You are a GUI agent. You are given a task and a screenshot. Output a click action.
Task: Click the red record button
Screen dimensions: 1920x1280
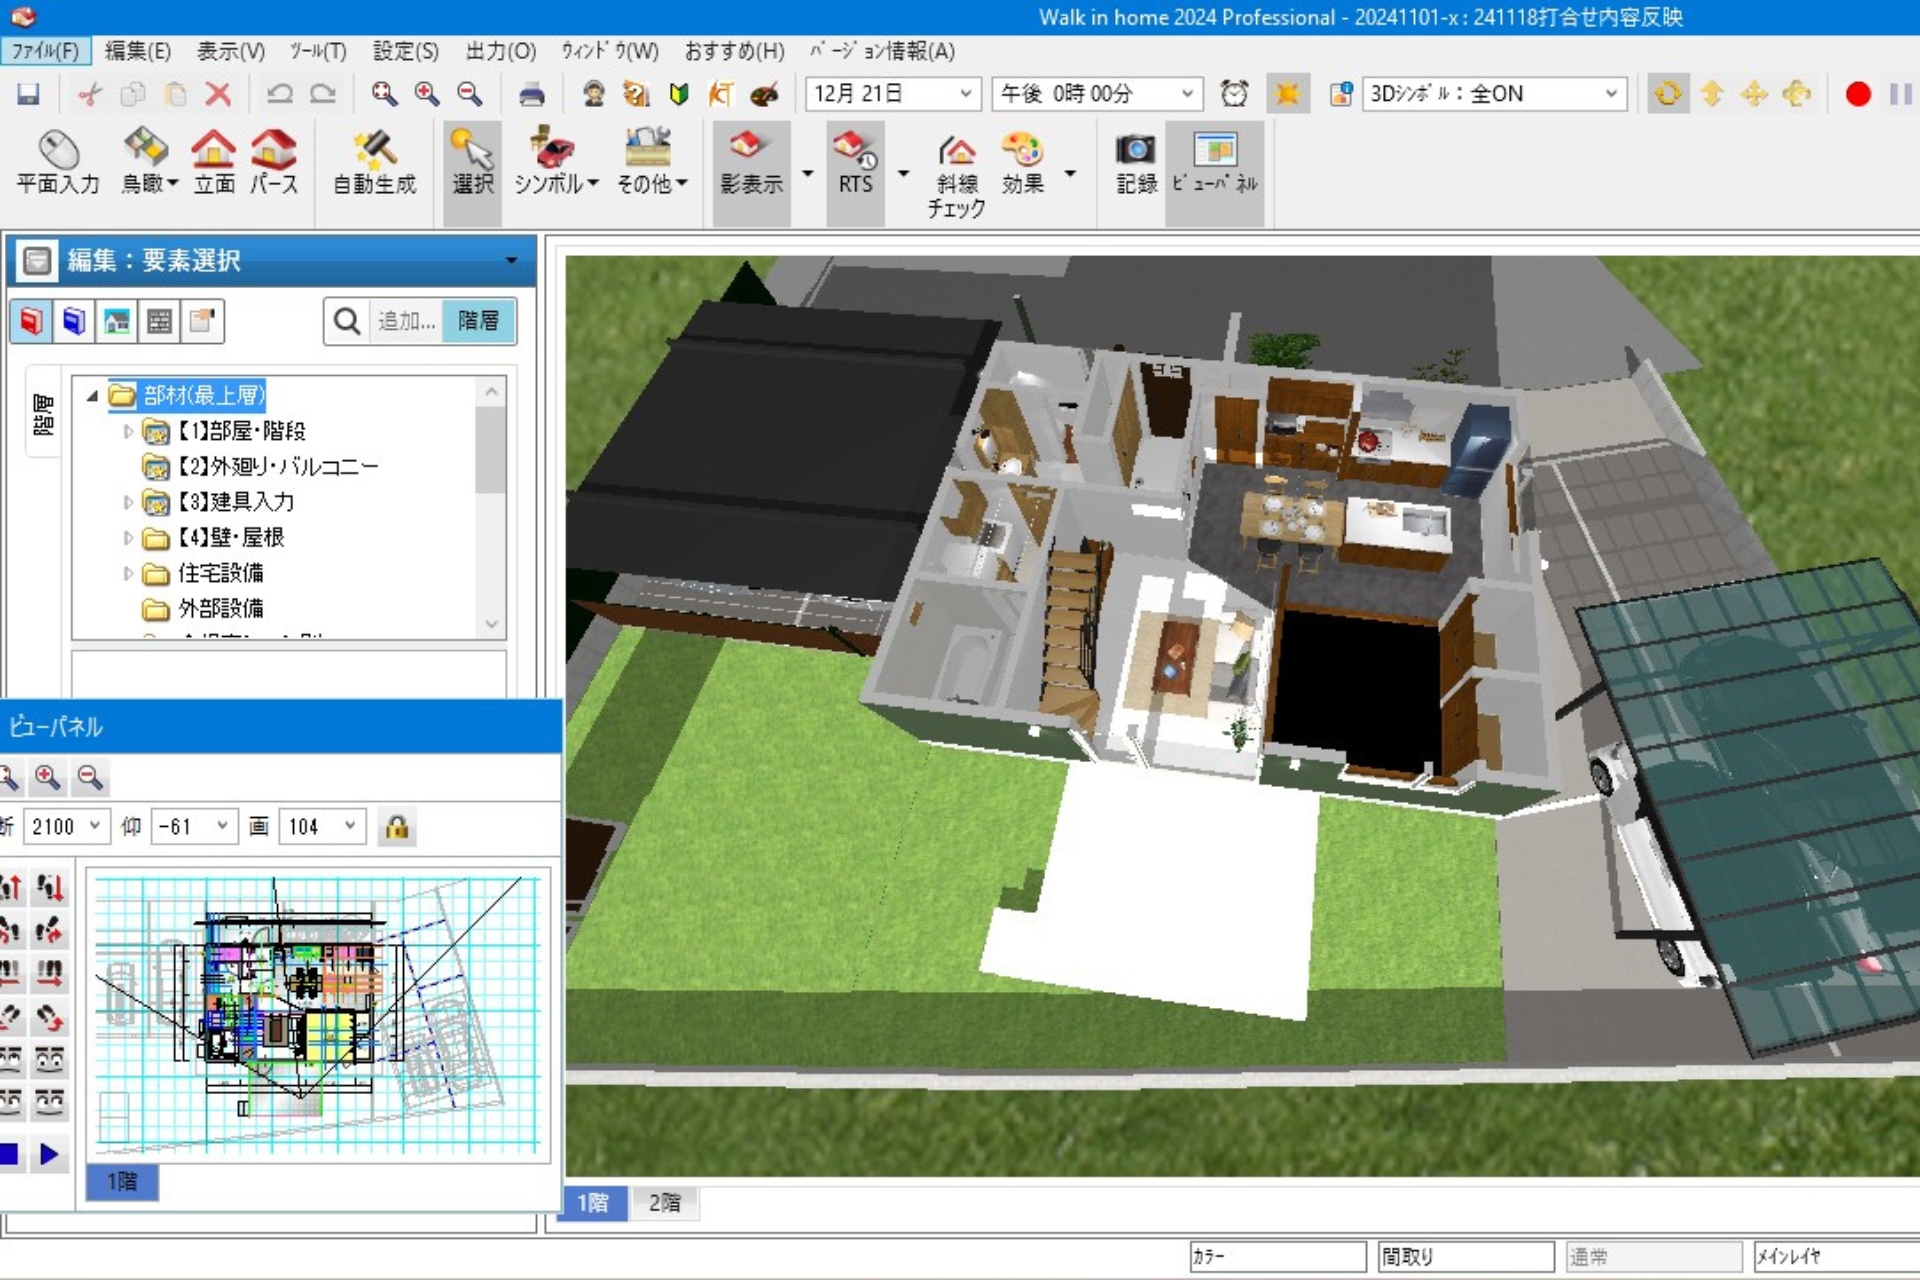pyautogui.click(x=1857, y=94)
